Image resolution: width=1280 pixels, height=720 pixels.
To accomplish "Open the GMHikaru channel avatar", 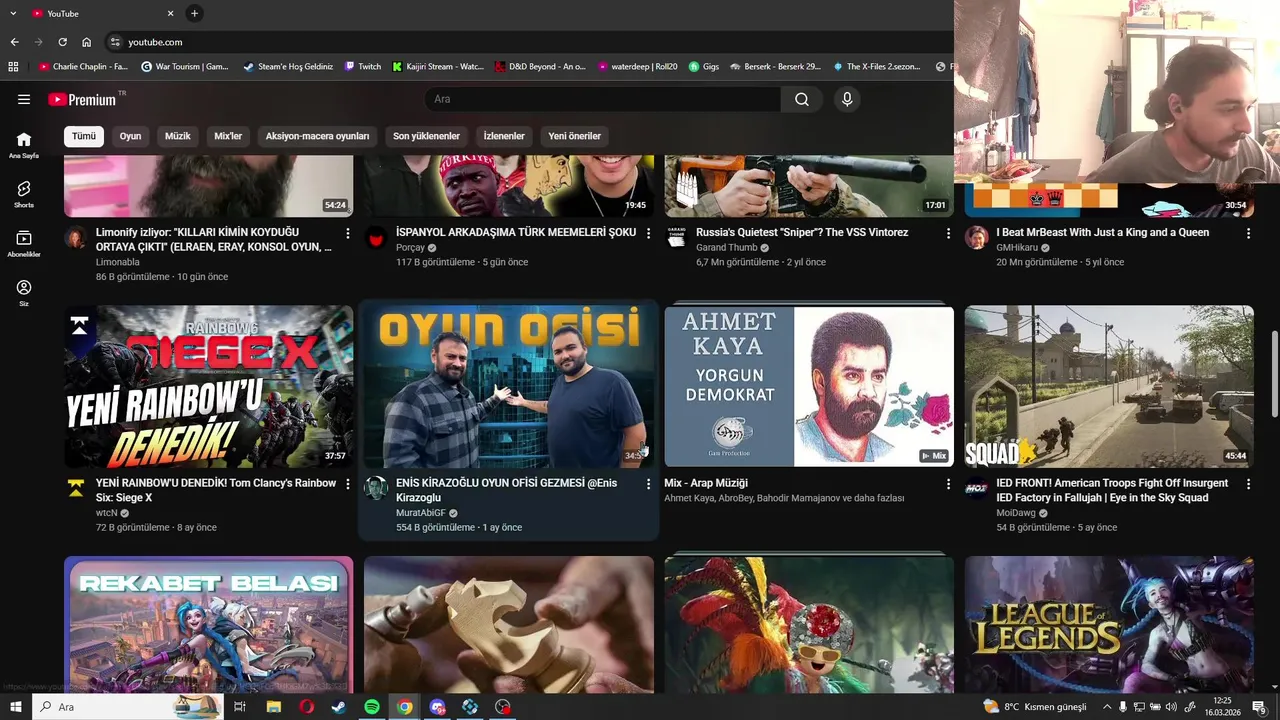I will (x=976, y=238).
